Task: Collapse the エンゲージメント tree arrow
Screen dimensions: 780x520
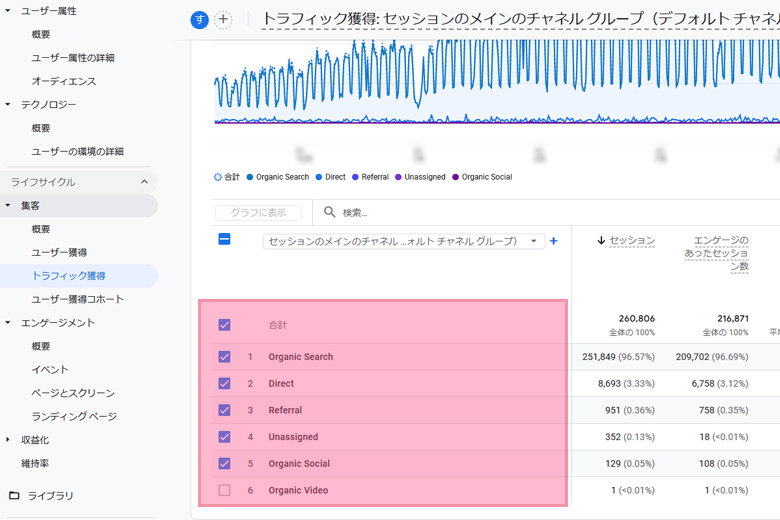Action: click(7, 322)
